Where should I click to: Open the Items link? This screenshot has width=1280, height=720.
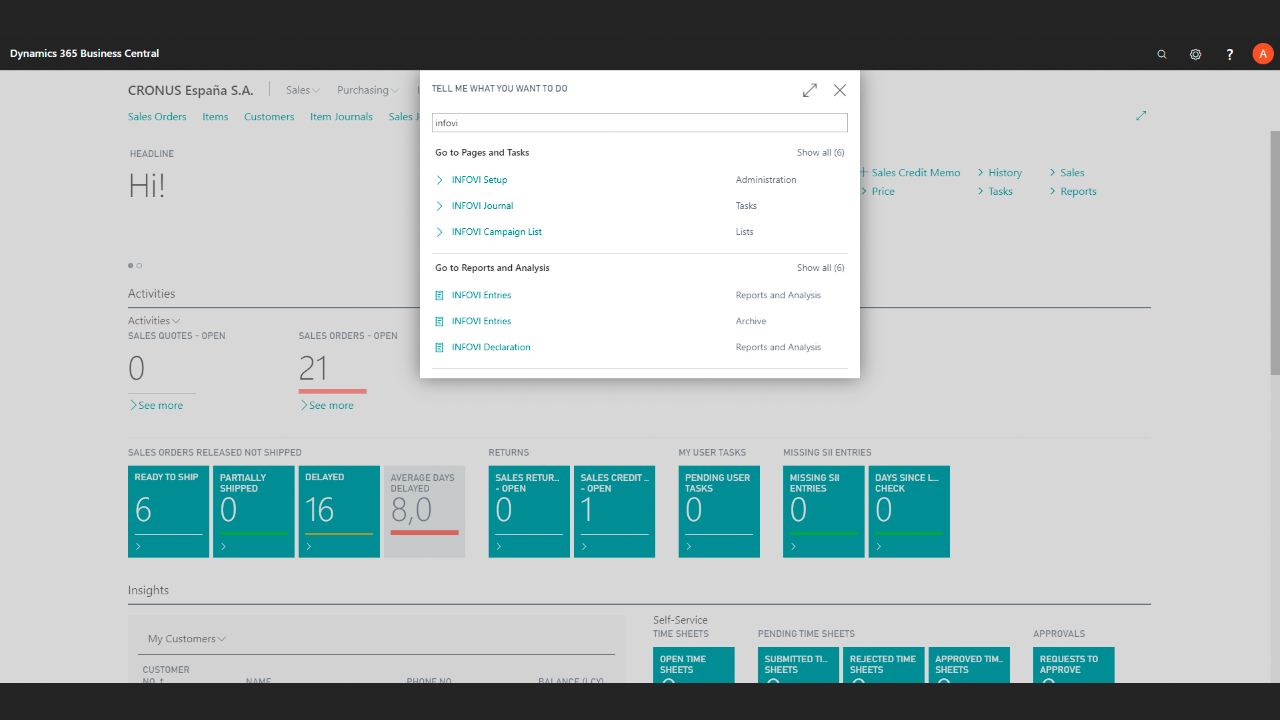coord(215,117)
